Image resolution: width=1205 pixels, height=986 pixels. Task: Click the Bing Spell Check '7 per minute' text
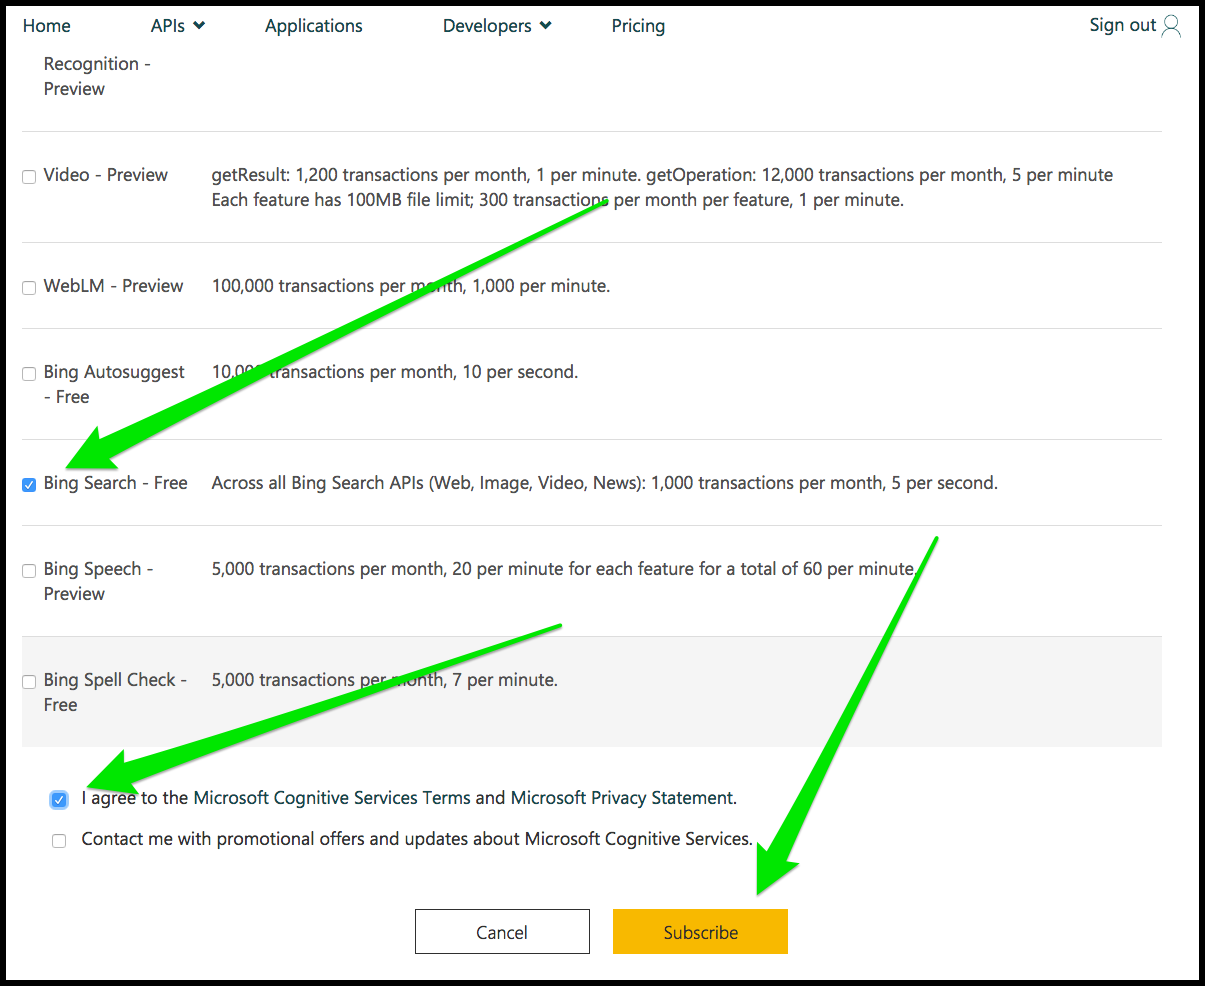tap(505, 680)
